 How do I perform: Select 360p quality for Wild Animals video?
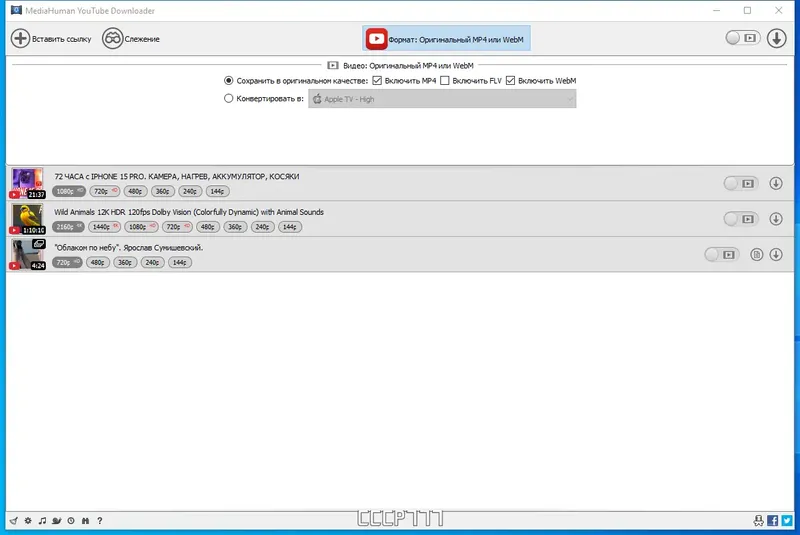[x=235, y=227]
